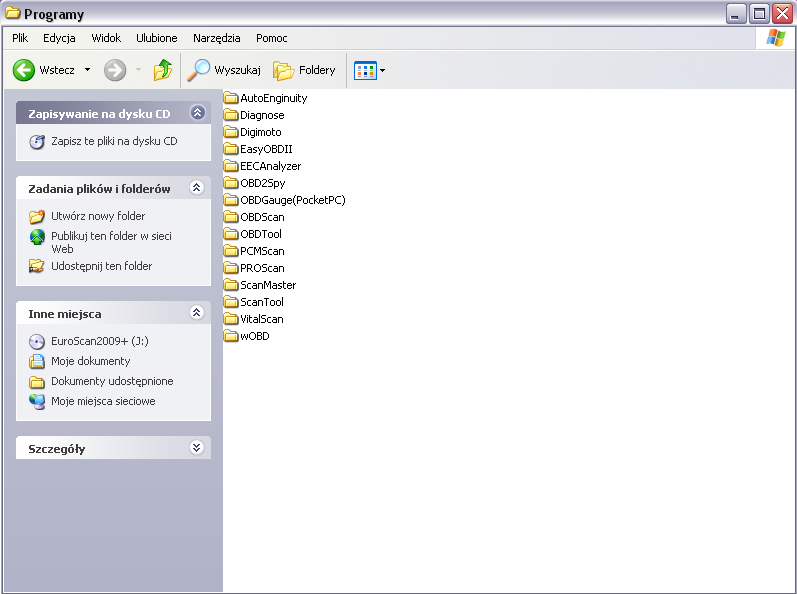Select the AutoEnginuity folder icon
This screenshot has width=797, height=594.
tap(231, 98)
